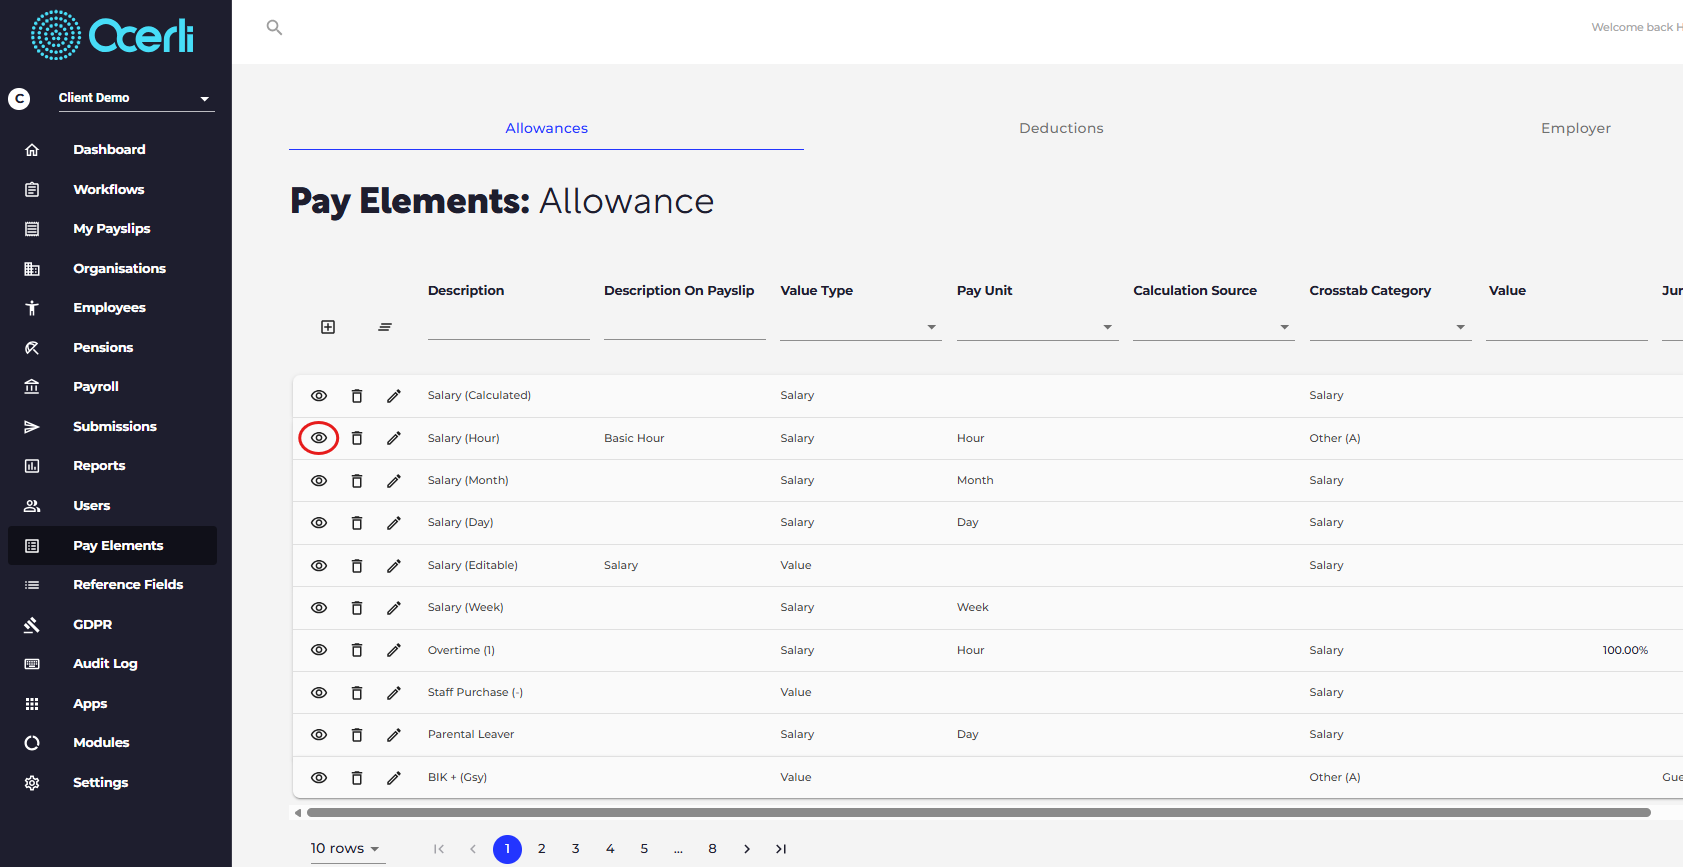Click the Description filter input field
The width and height of the screenshot is (1683, 867).
[x=509, y=327]
